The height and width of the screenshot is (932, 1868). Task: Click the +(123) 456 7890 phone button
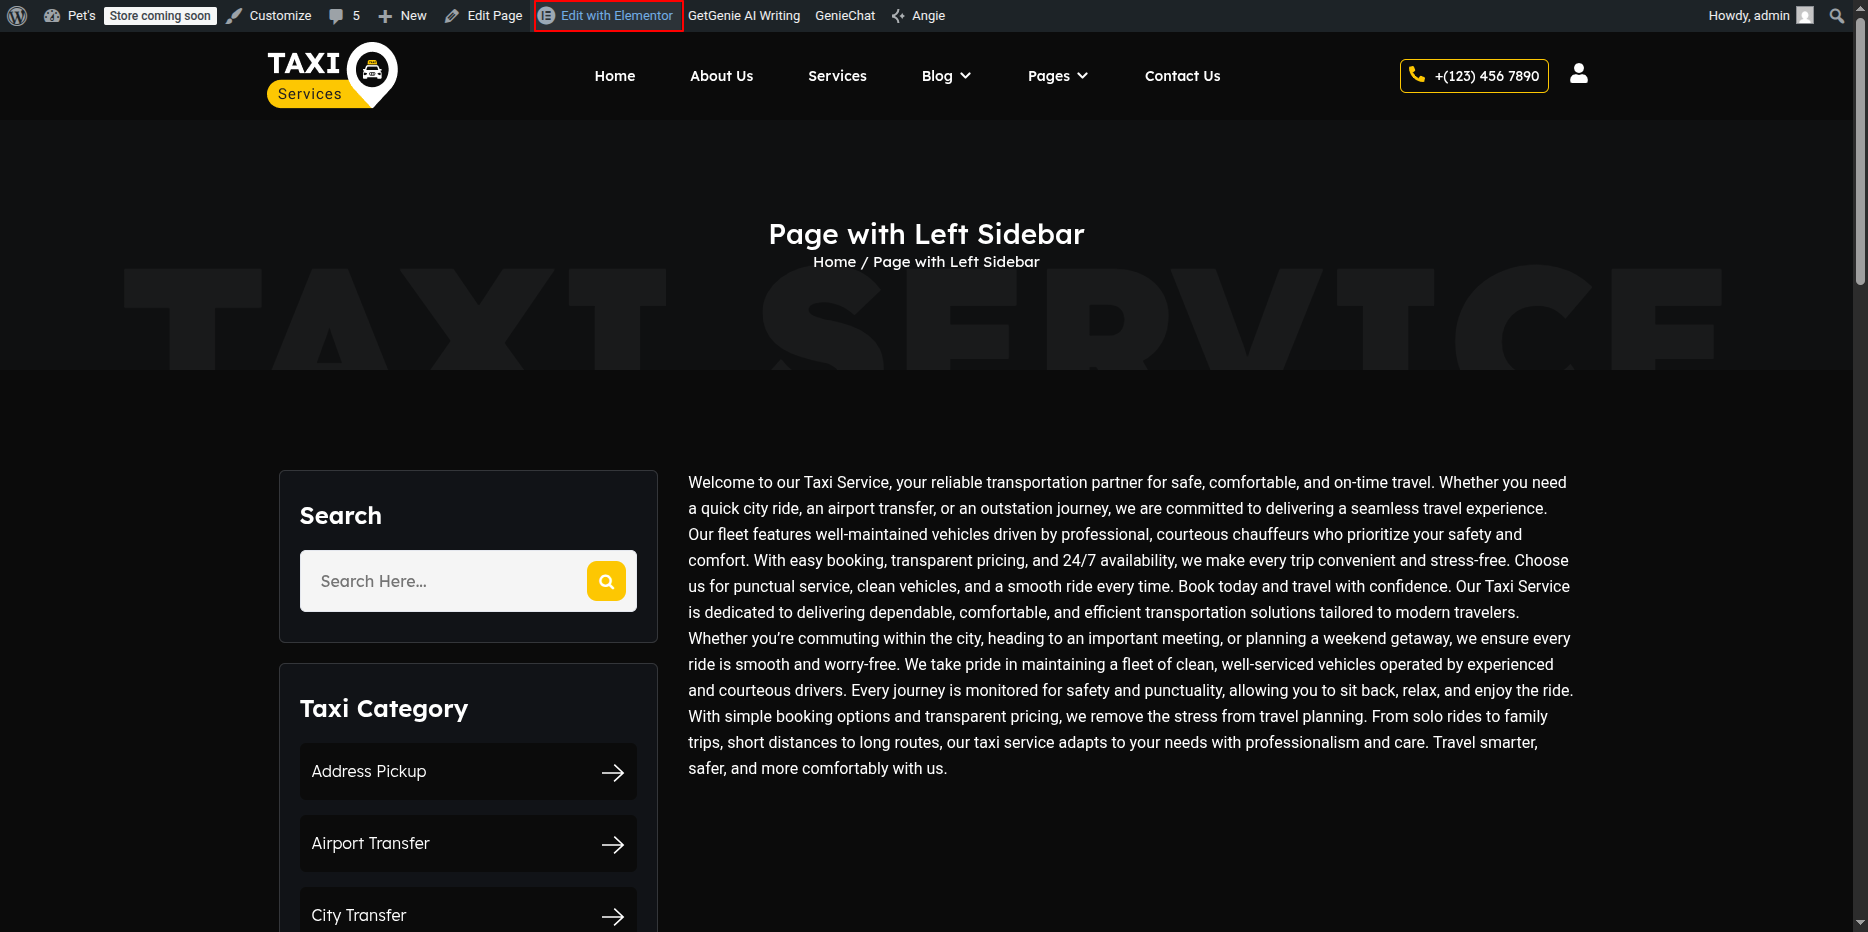click(x=1474, y=76)
